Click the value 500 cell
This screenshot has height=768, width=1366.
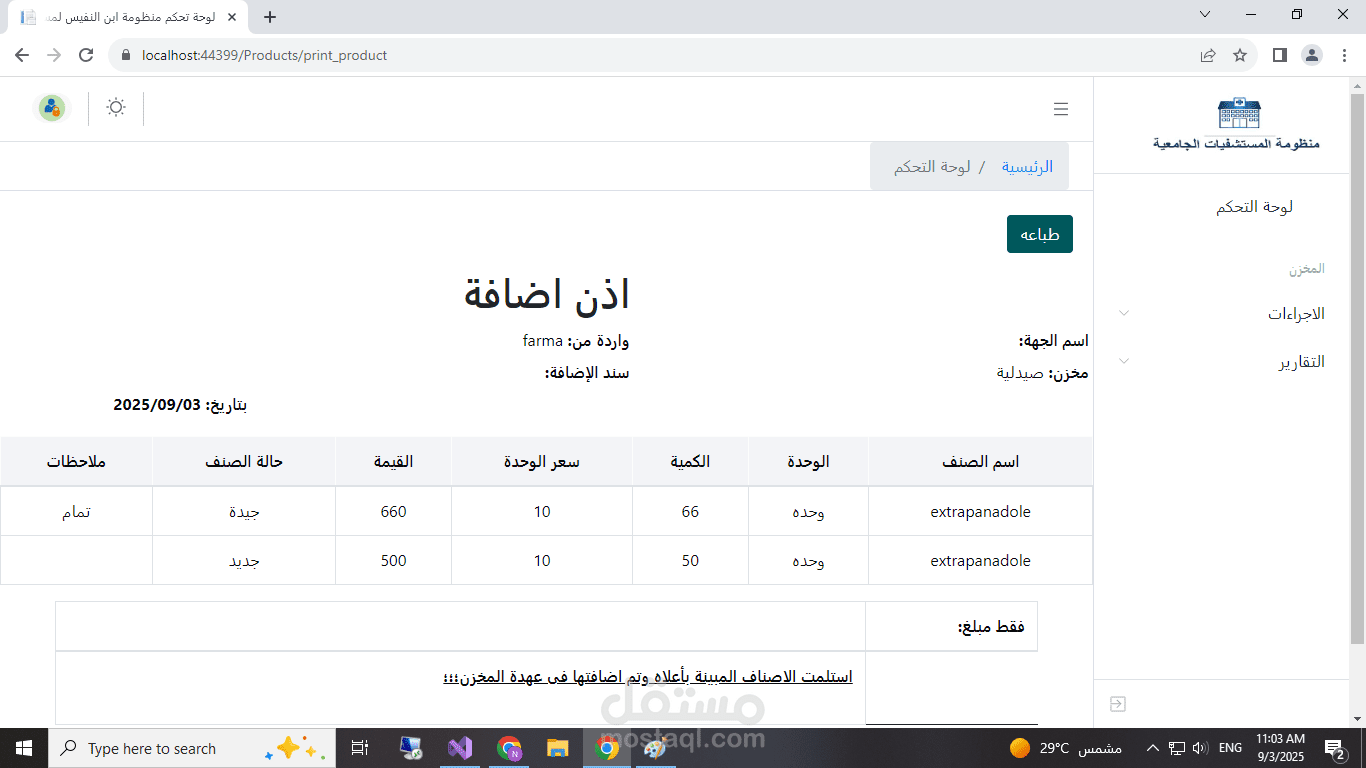point(393,561)
